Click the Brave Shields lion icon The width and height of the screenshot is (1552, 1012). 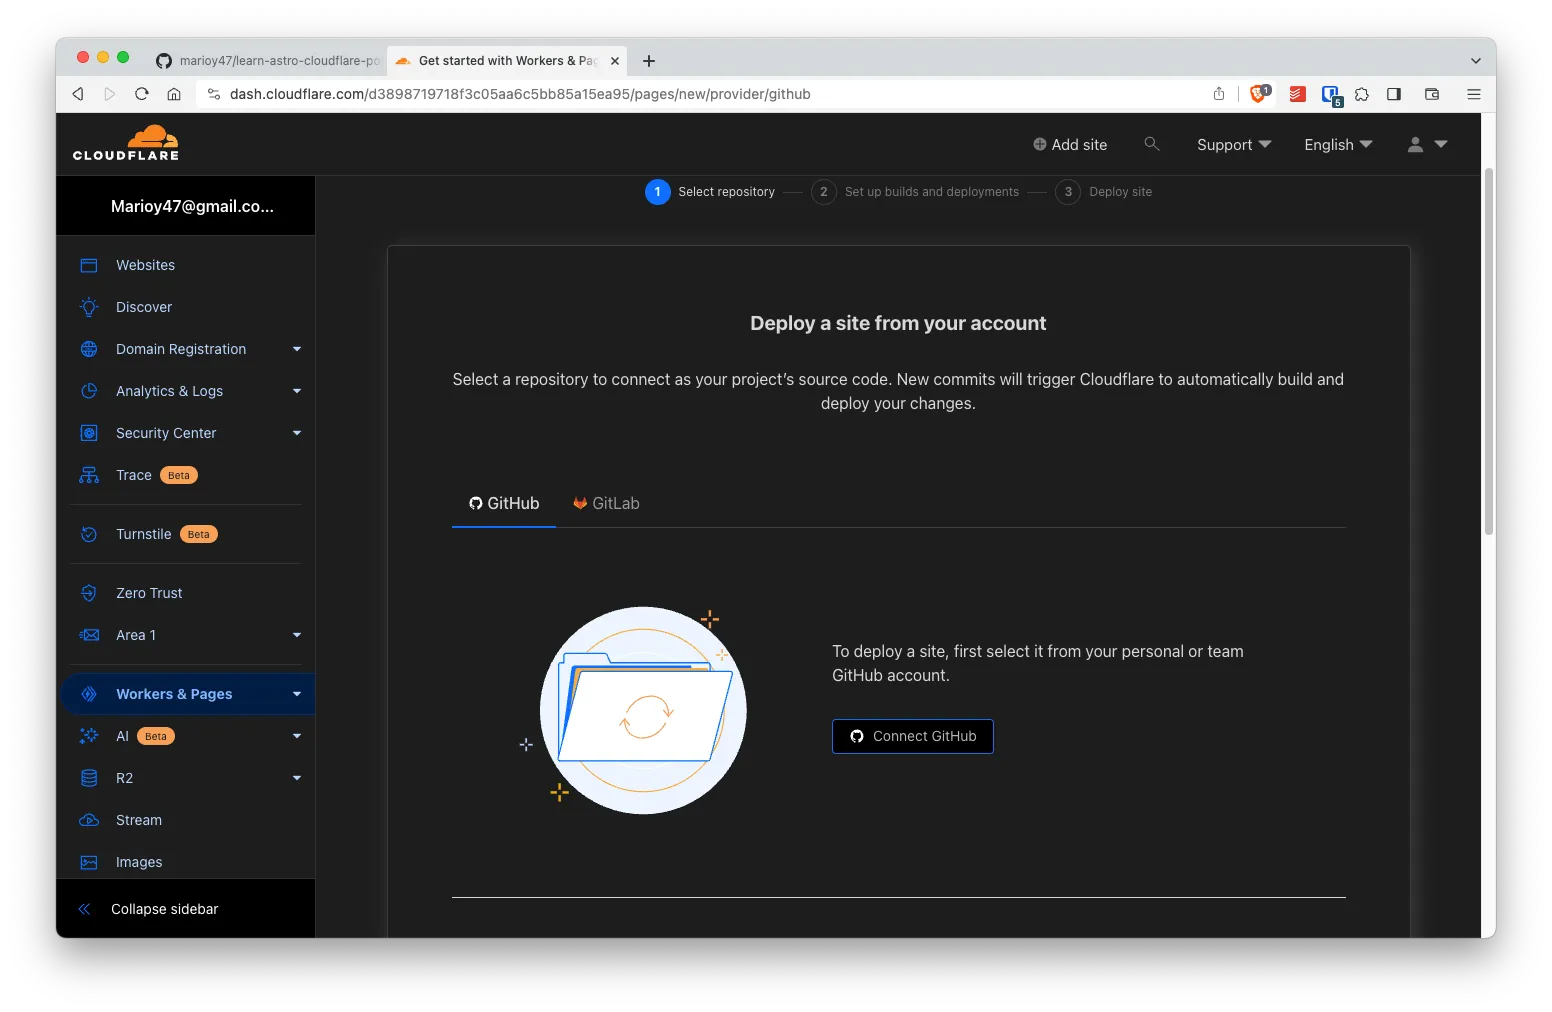1259,94
